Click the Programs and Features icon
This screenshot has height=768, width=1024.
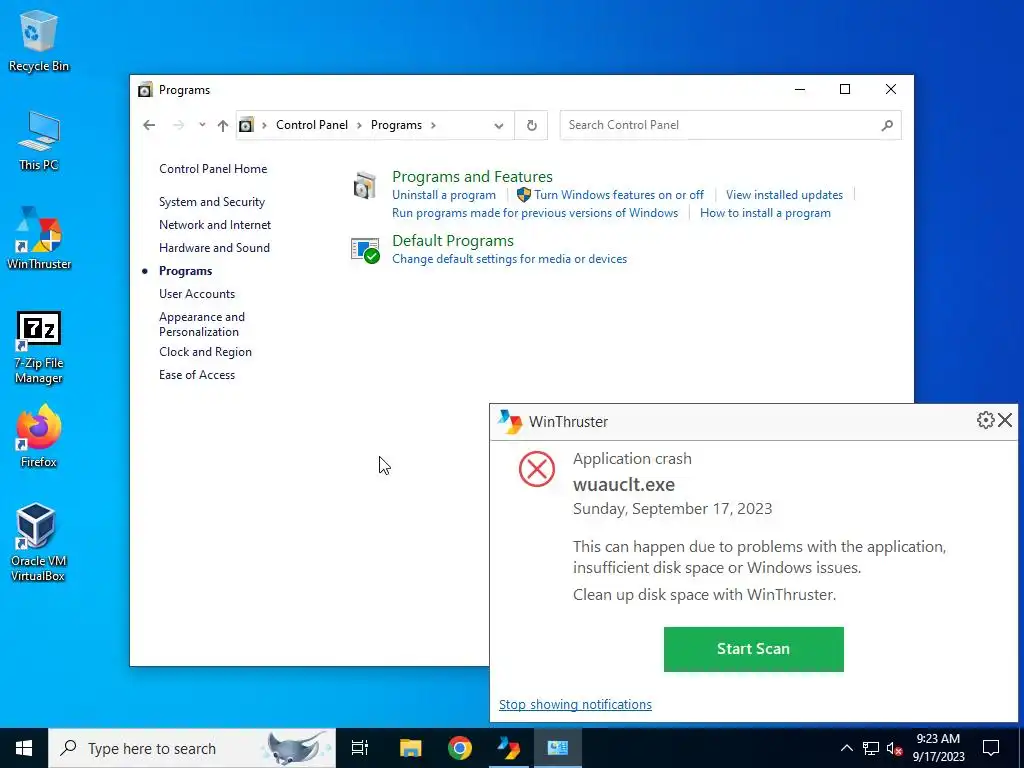click(x=364, y=185)
